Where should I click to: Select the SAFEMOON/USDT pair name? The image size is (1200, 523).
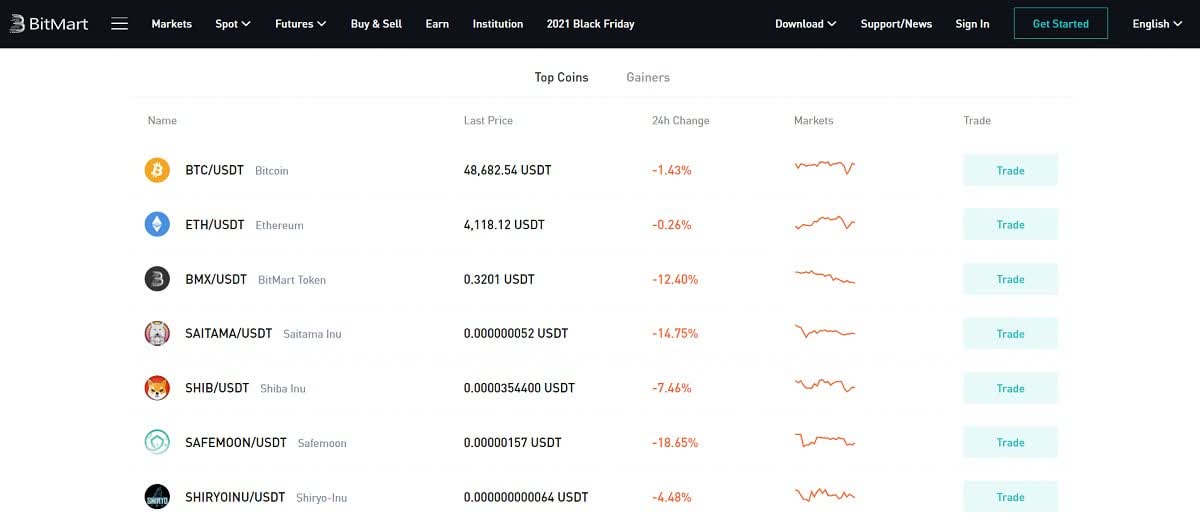coord(236,442)
